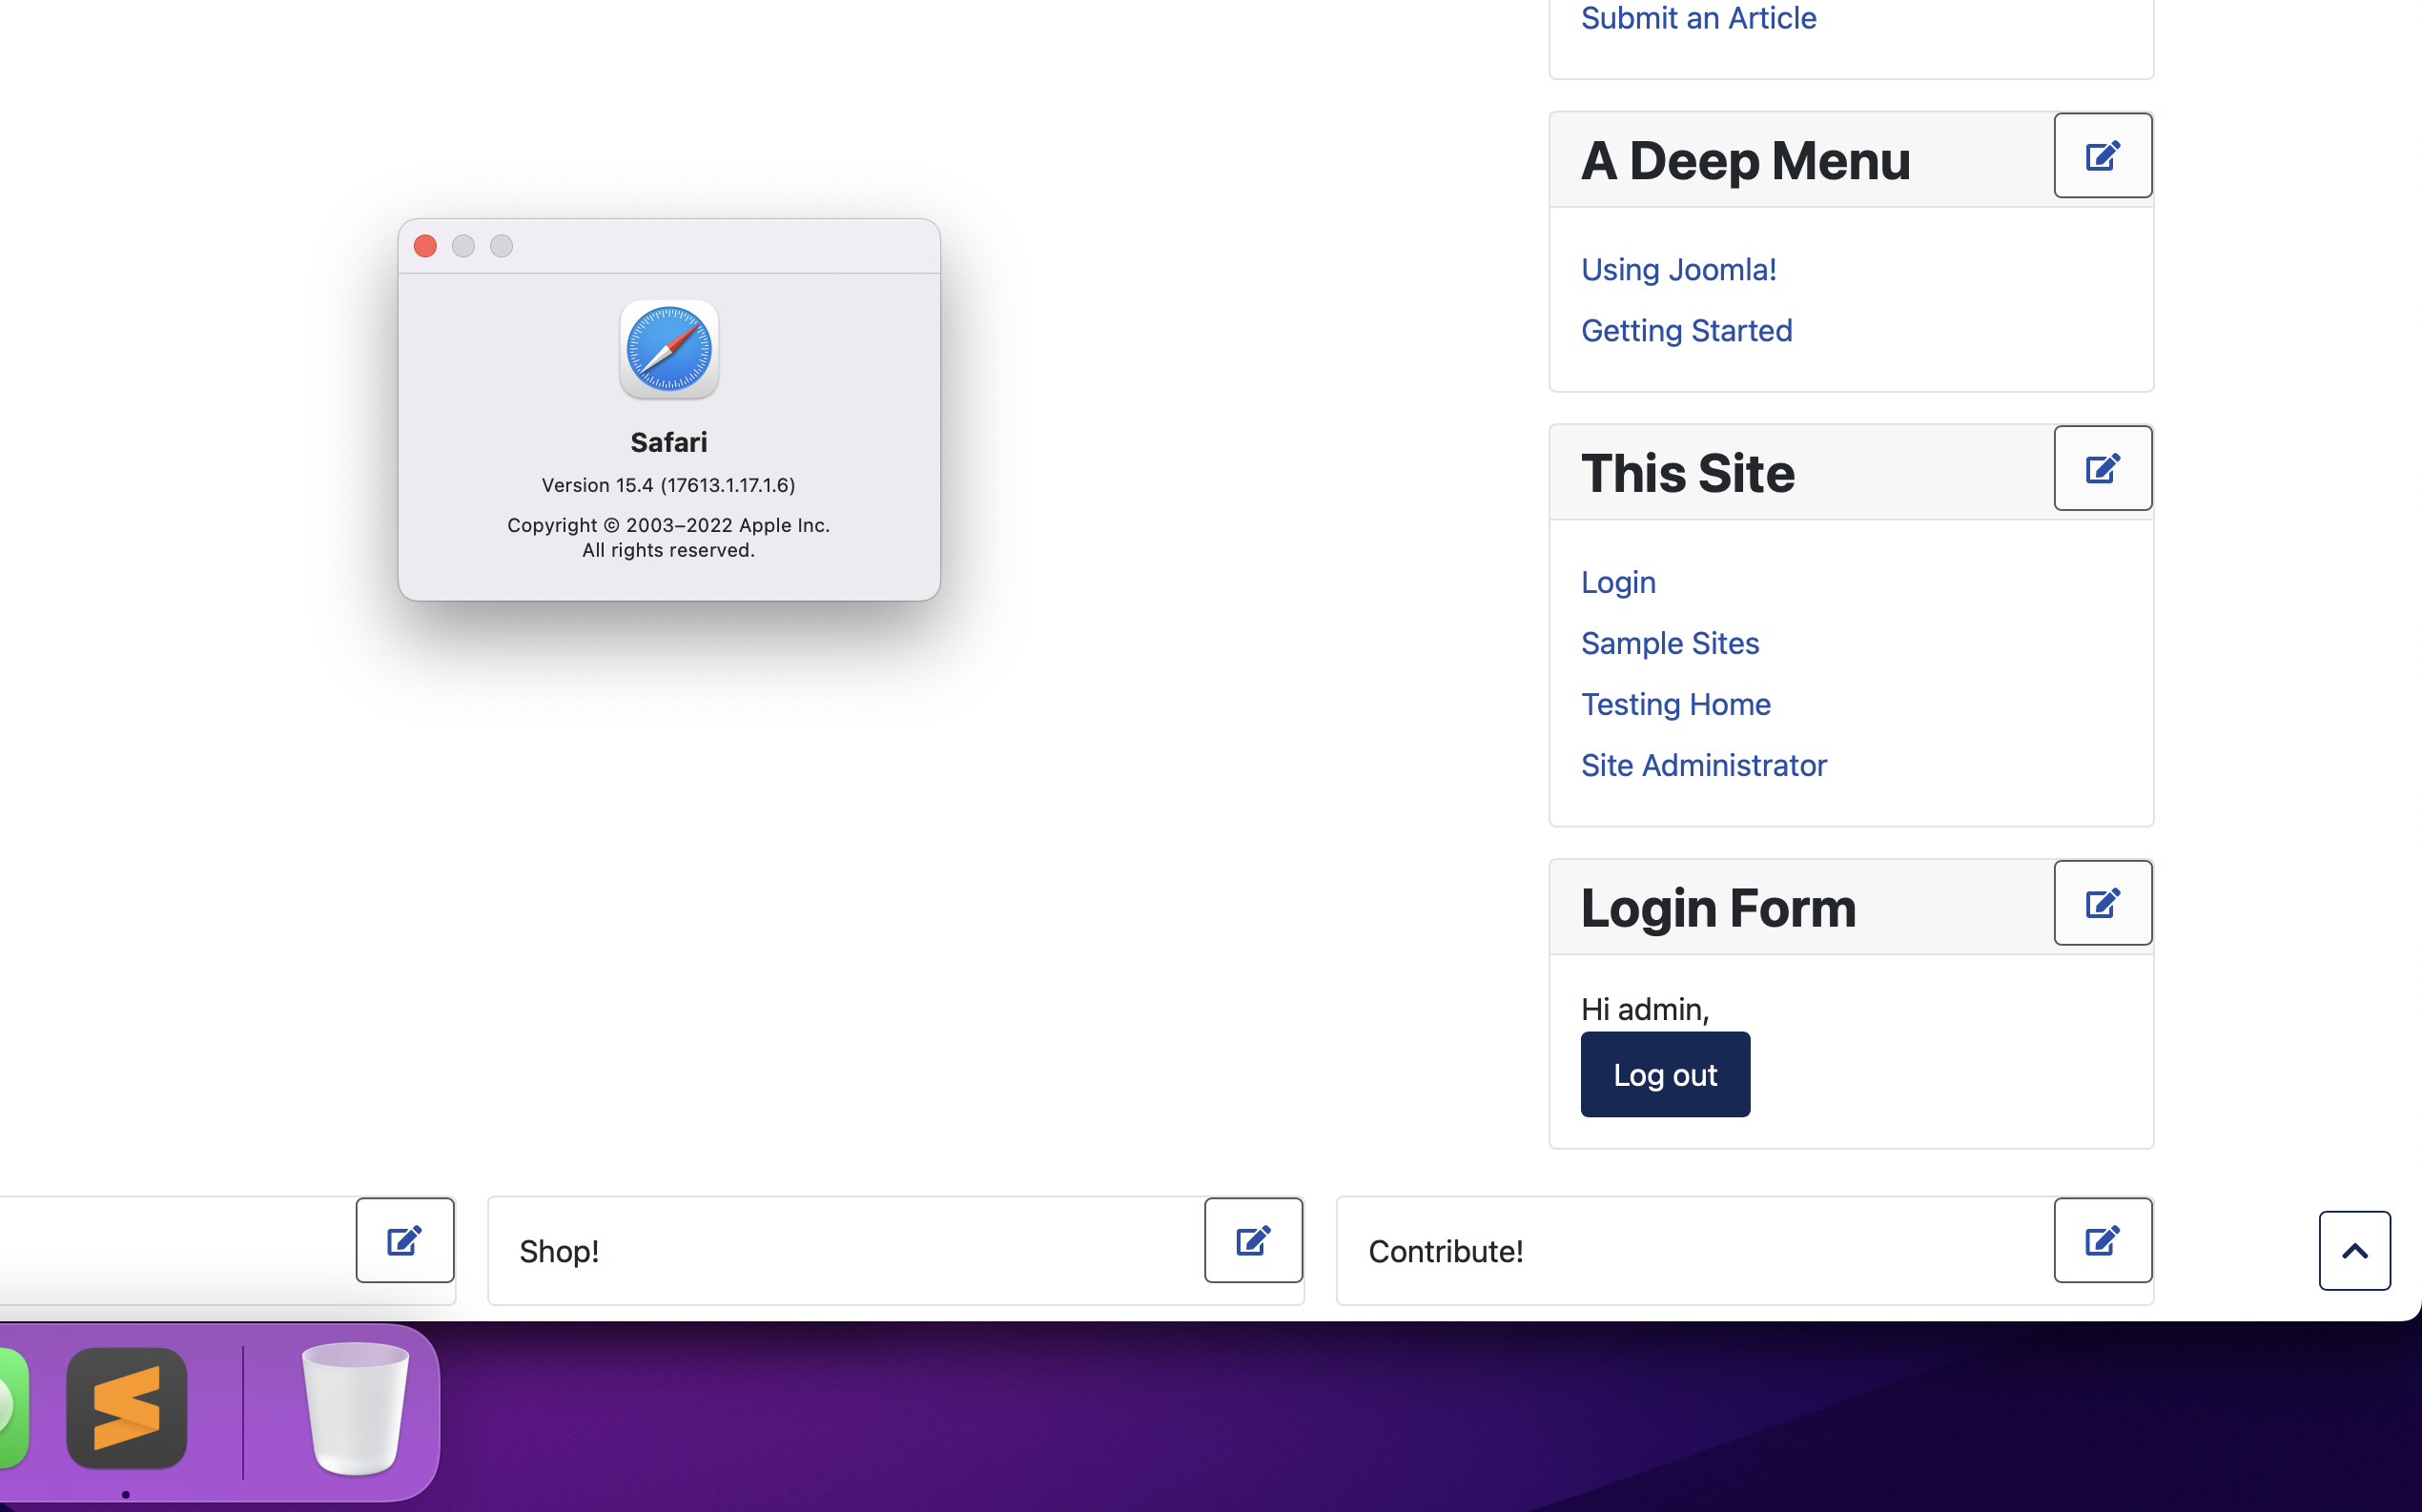Close the About Safari window

pos(425,246)
